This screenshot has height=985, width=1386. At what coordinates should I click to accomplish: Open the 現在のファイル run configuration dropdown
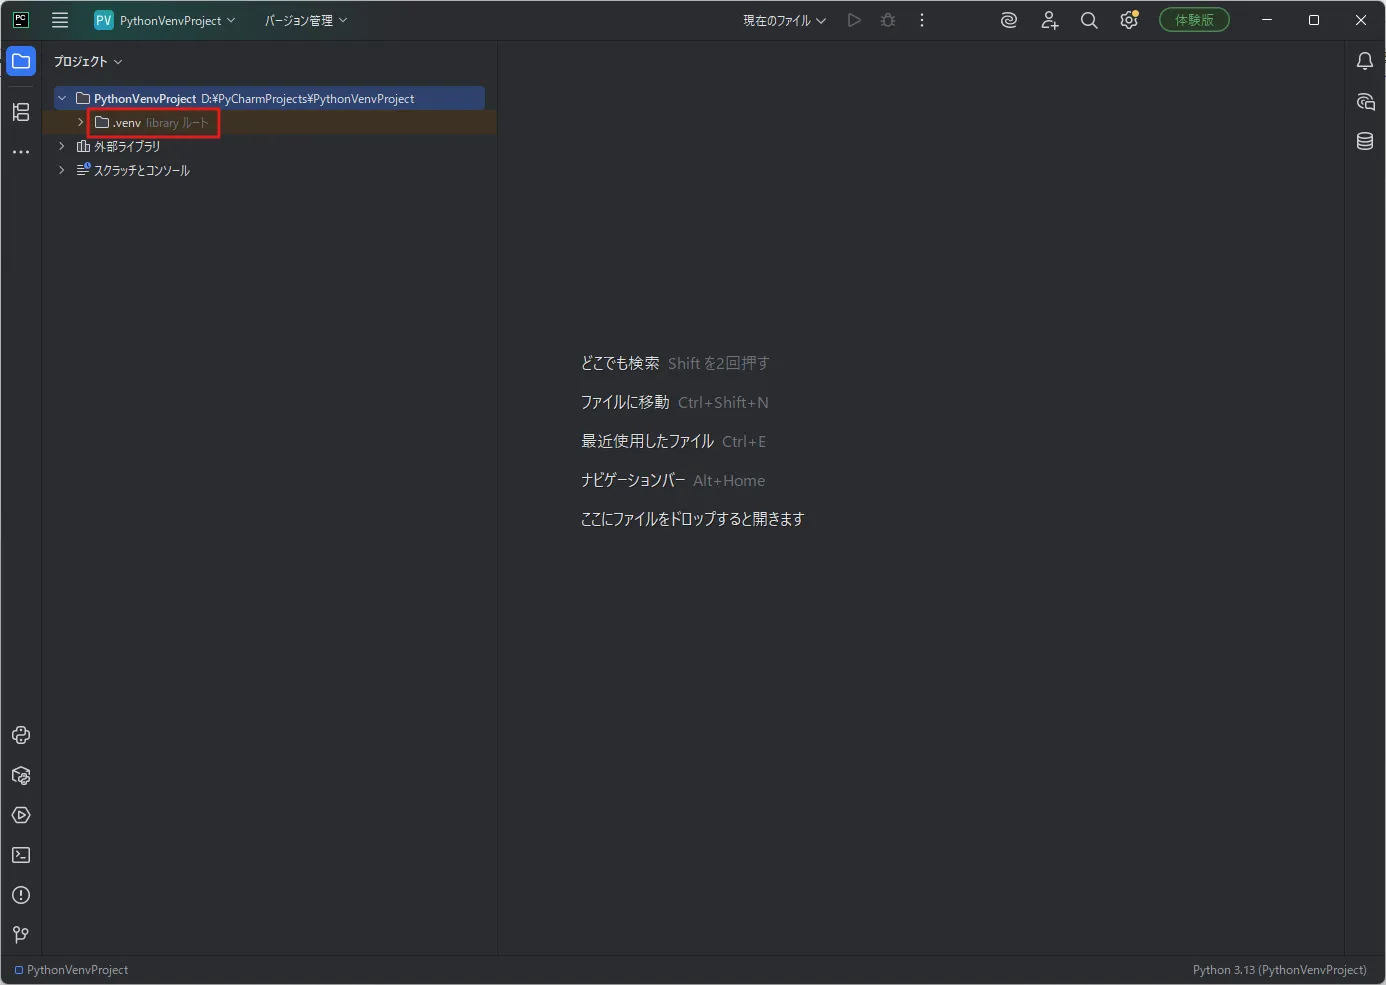tap(785, 20)
